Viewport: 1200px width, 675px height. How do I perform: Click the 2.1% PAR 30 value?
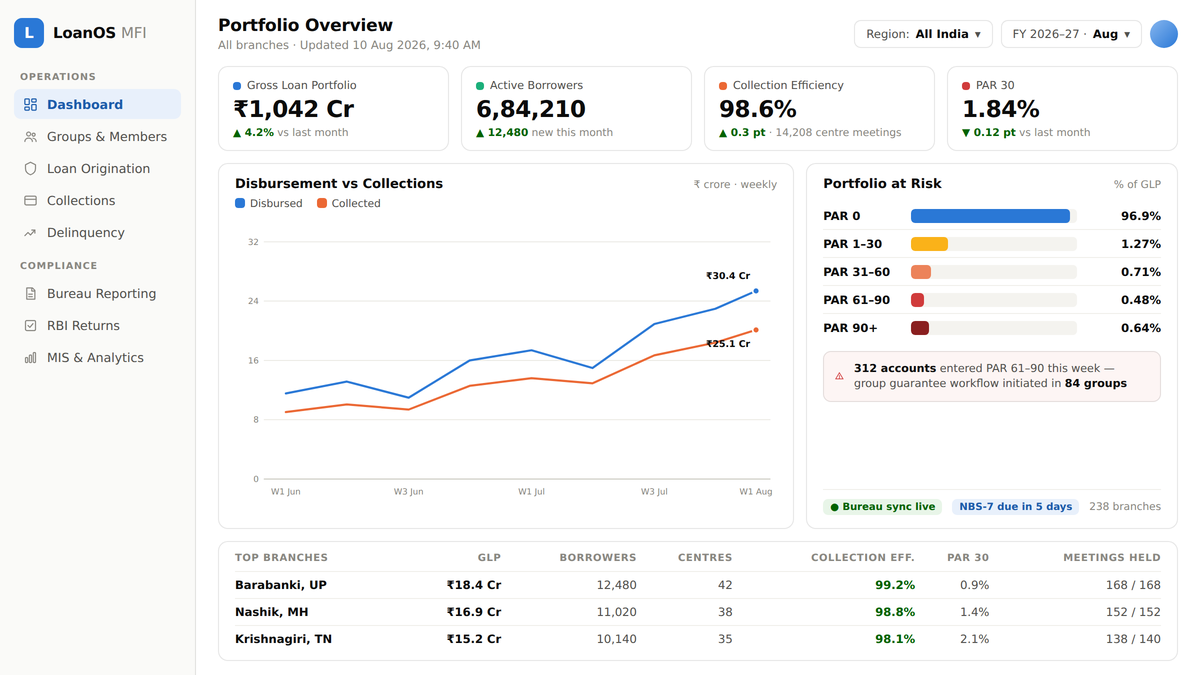click(974, 639)
